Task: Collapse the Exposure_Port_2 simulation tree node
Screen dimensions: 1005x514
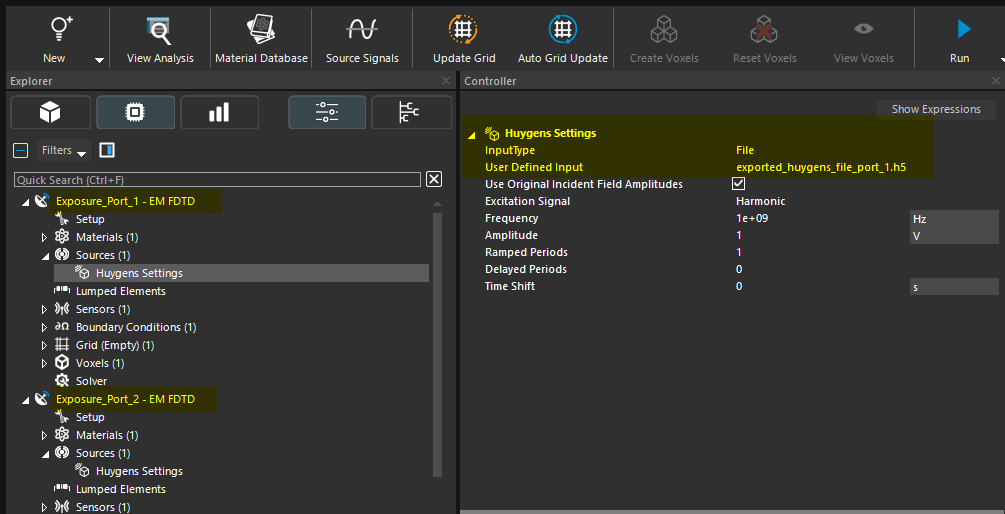Action: click(26, 400)
